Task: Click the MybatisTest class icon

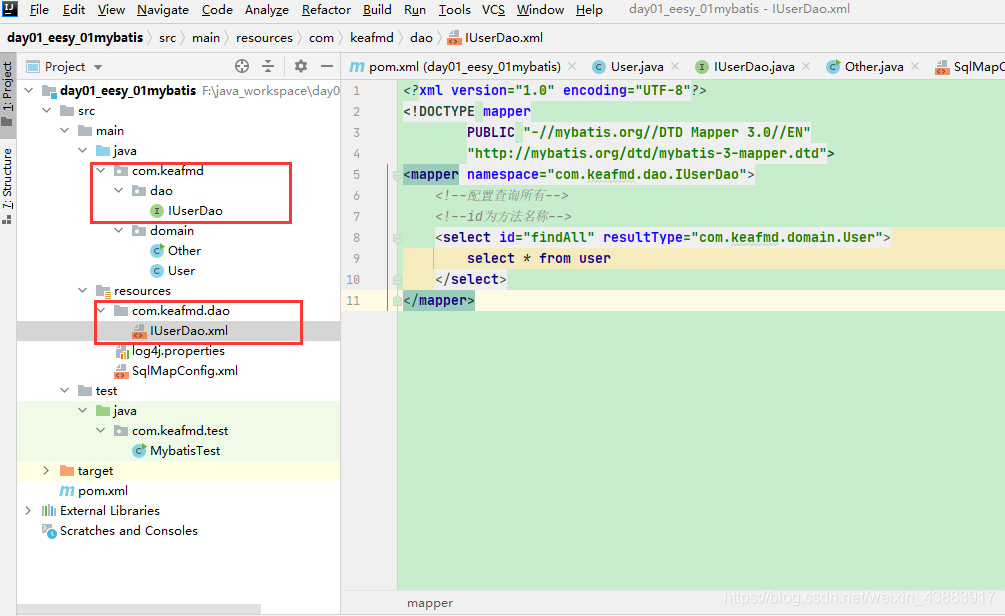Action: (x=139, y=451)
